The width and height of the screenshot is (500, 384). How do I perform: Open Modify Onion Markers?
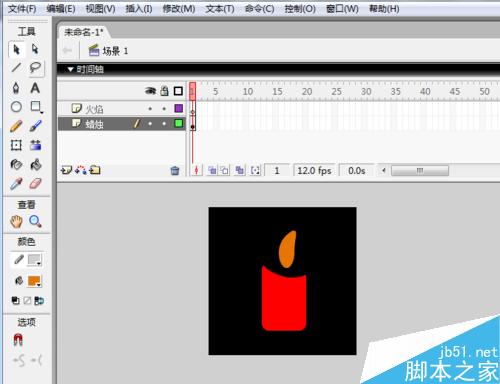[x=255, y=170]
